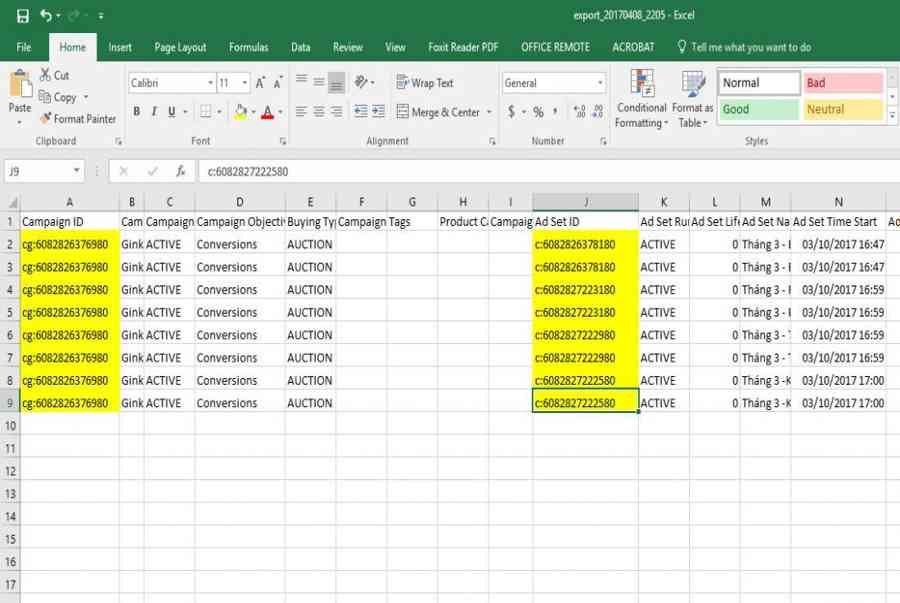Toggle Wrap Text for the cell
The height and width of the screenshot is (603, 900).
[425, 83]
